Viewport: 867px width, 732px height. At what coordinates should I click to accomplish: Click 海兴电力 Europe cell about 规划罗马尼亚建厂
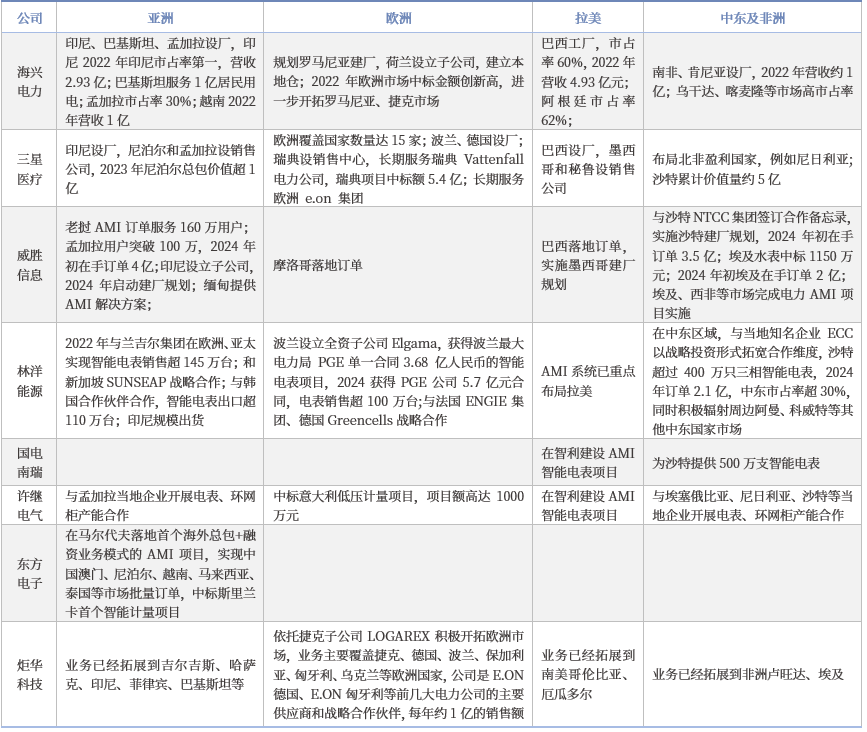point(398,81)
